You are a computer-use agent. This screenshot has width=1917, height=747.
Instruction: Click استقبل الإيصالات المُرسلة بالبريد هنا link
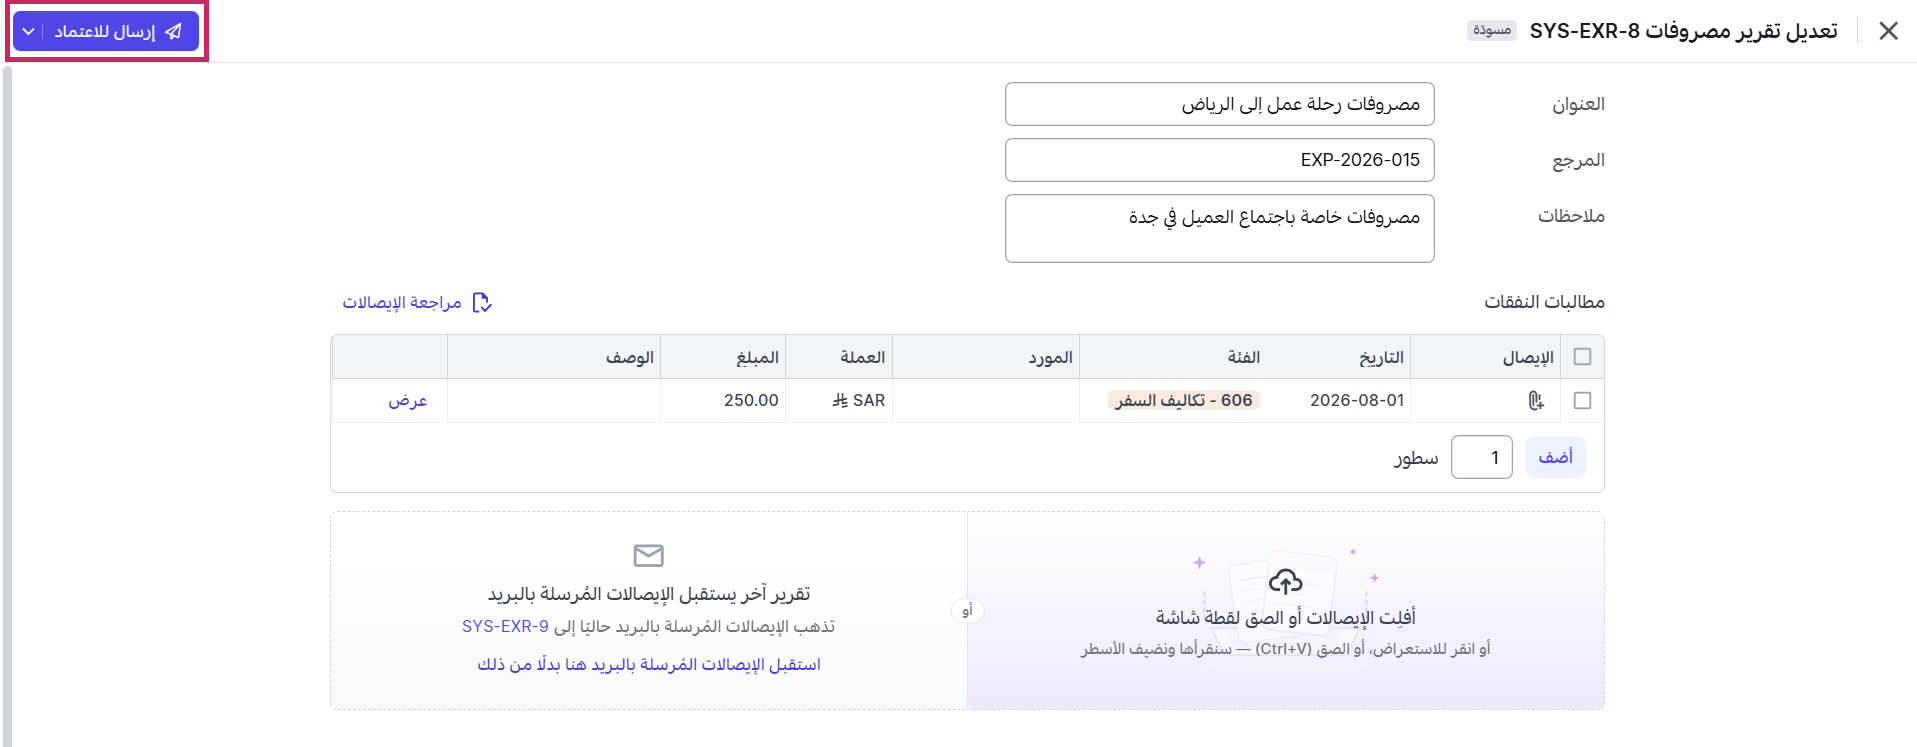point(649,665)
